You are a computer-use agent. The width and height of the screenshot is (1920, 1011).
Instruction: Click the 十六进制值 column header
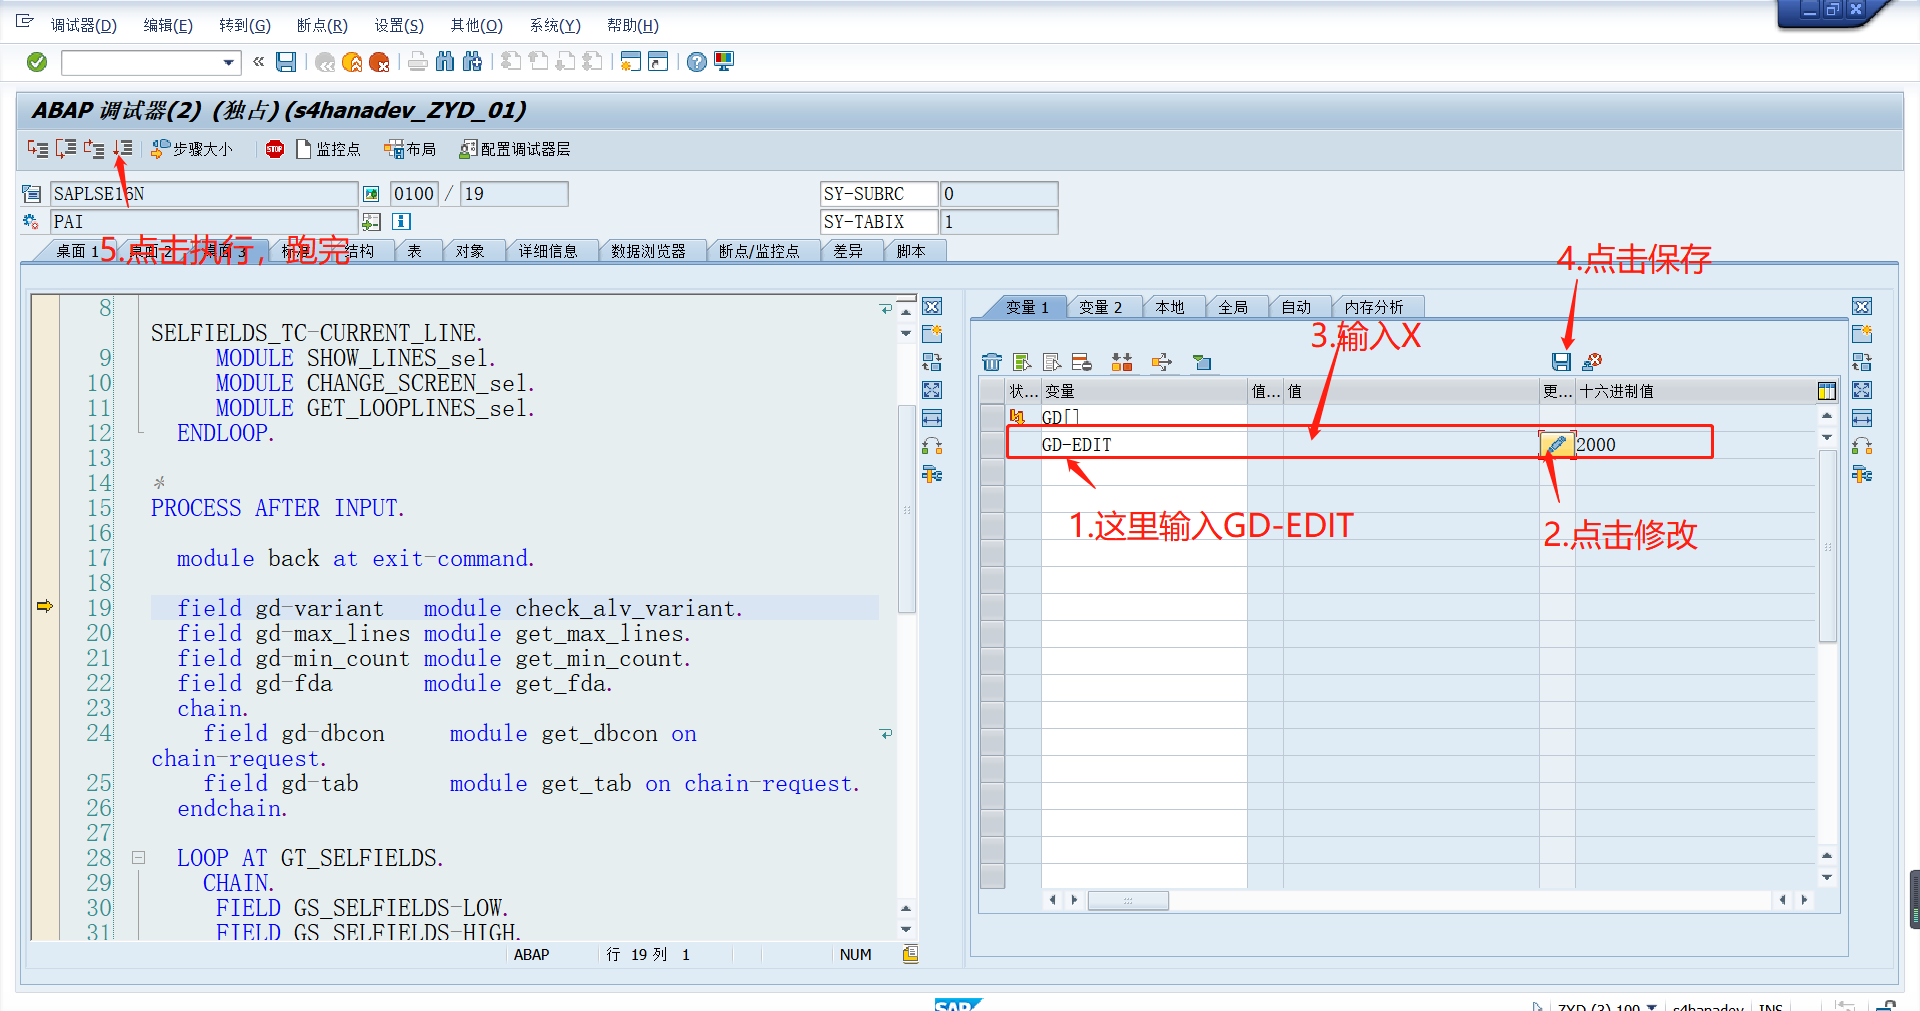[x=1695, y=391]
